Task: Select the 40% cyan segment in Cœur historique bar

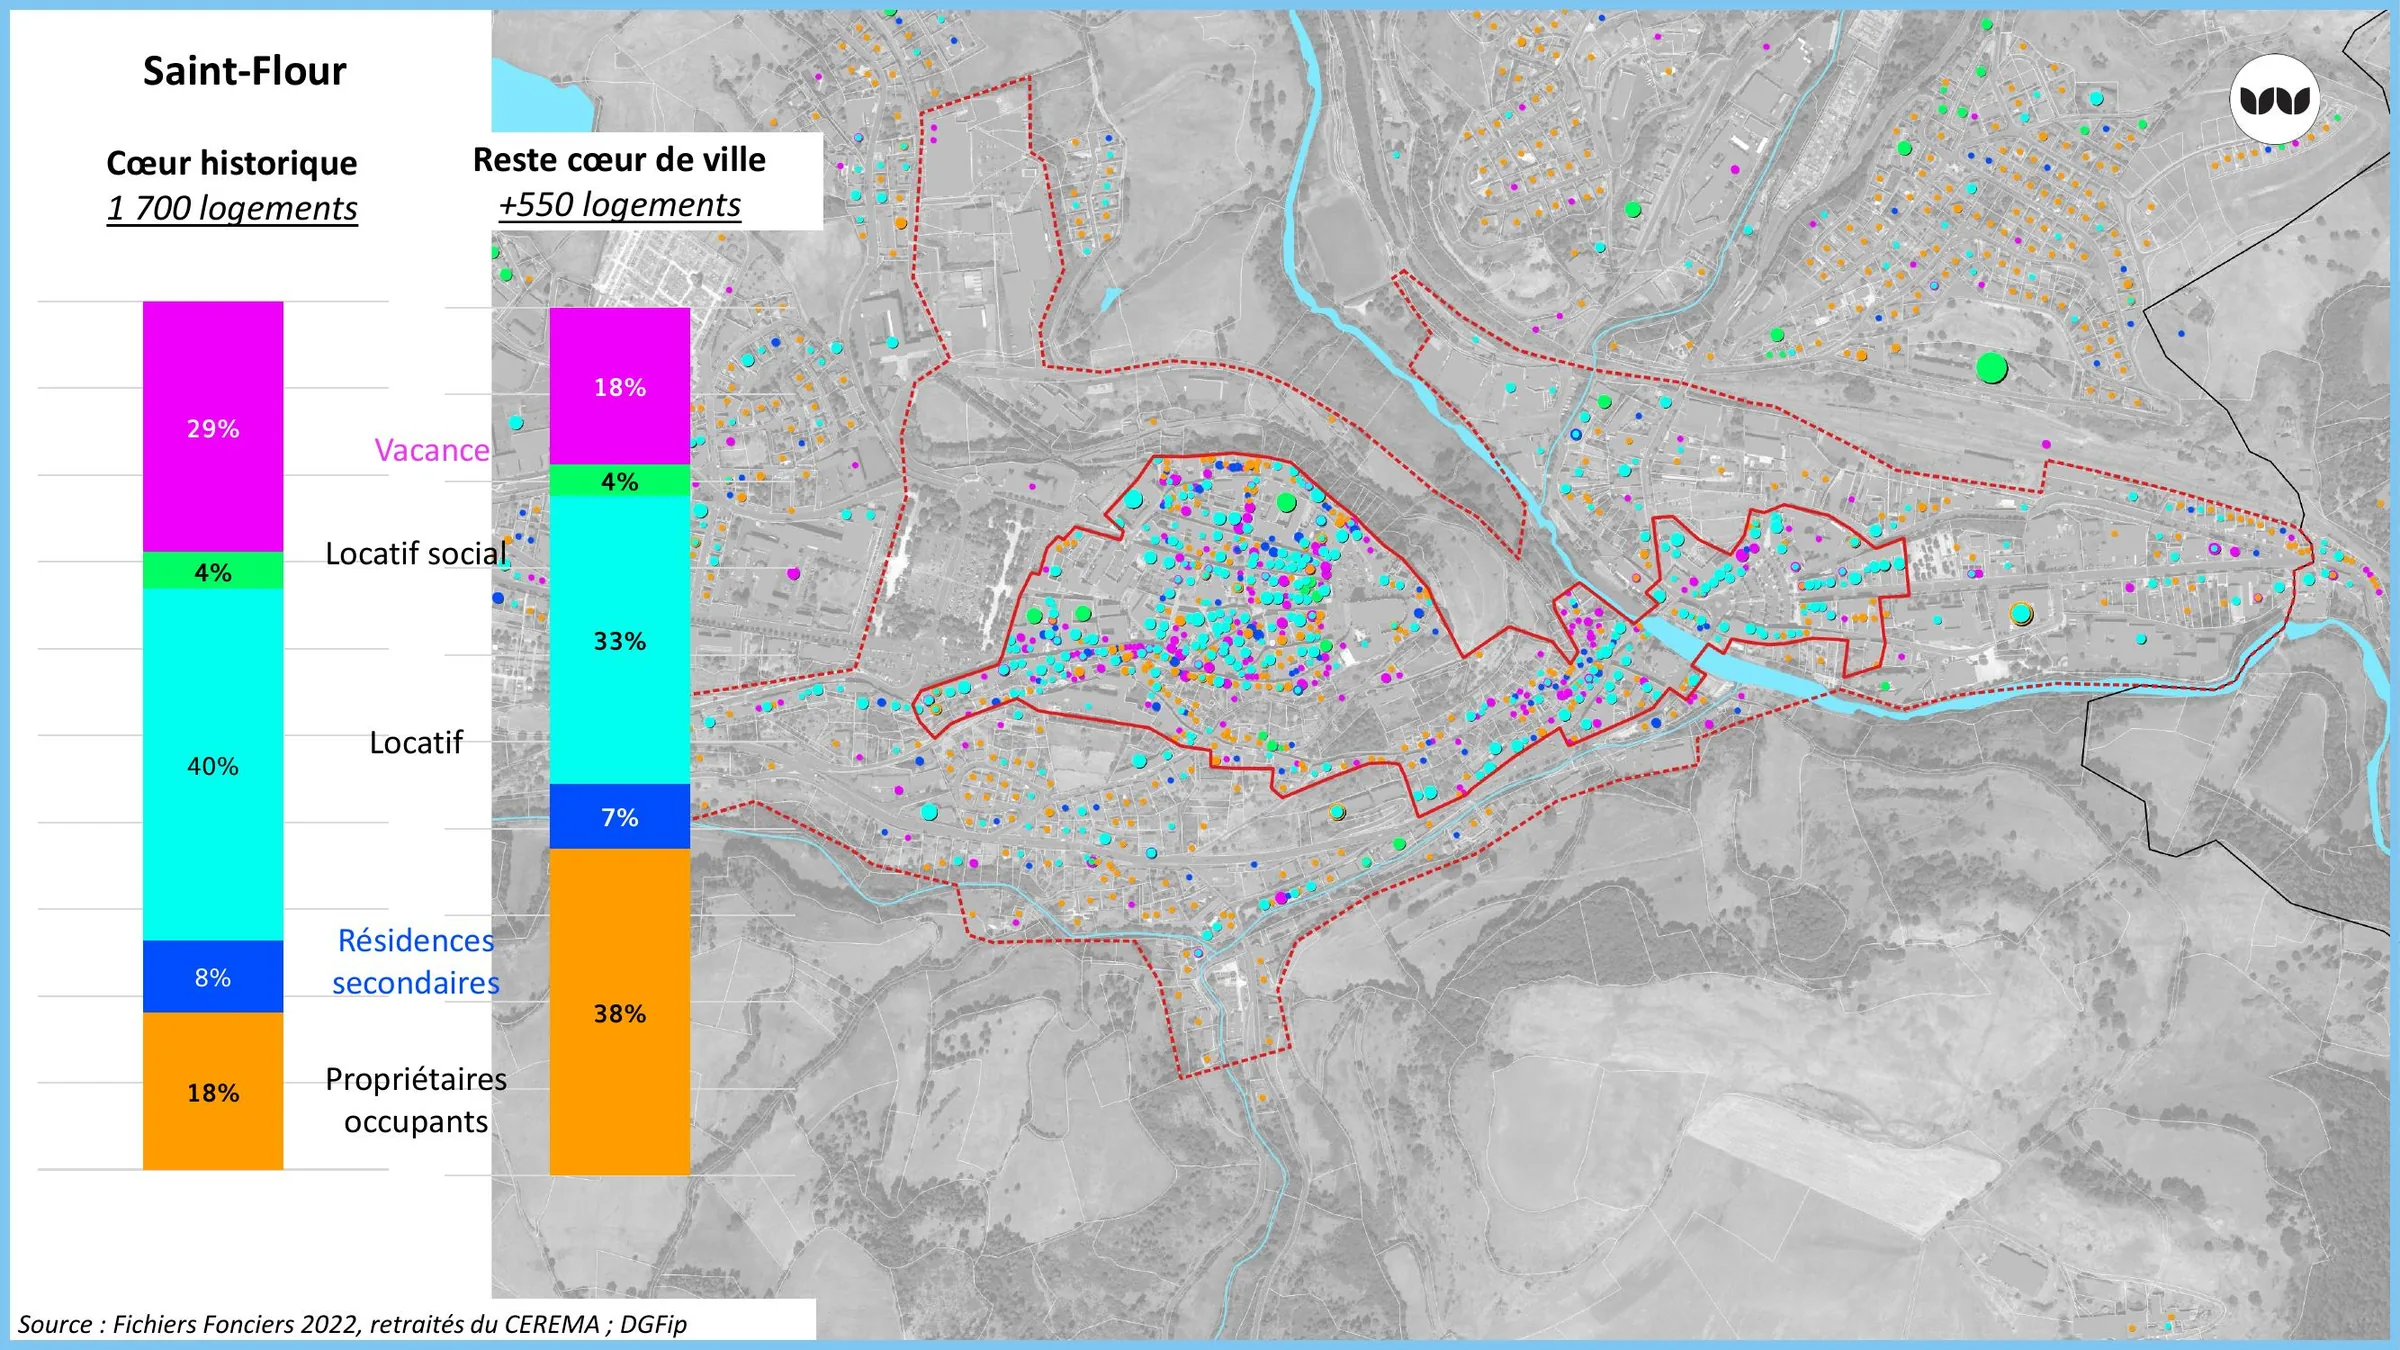Action: pos(213,765)
